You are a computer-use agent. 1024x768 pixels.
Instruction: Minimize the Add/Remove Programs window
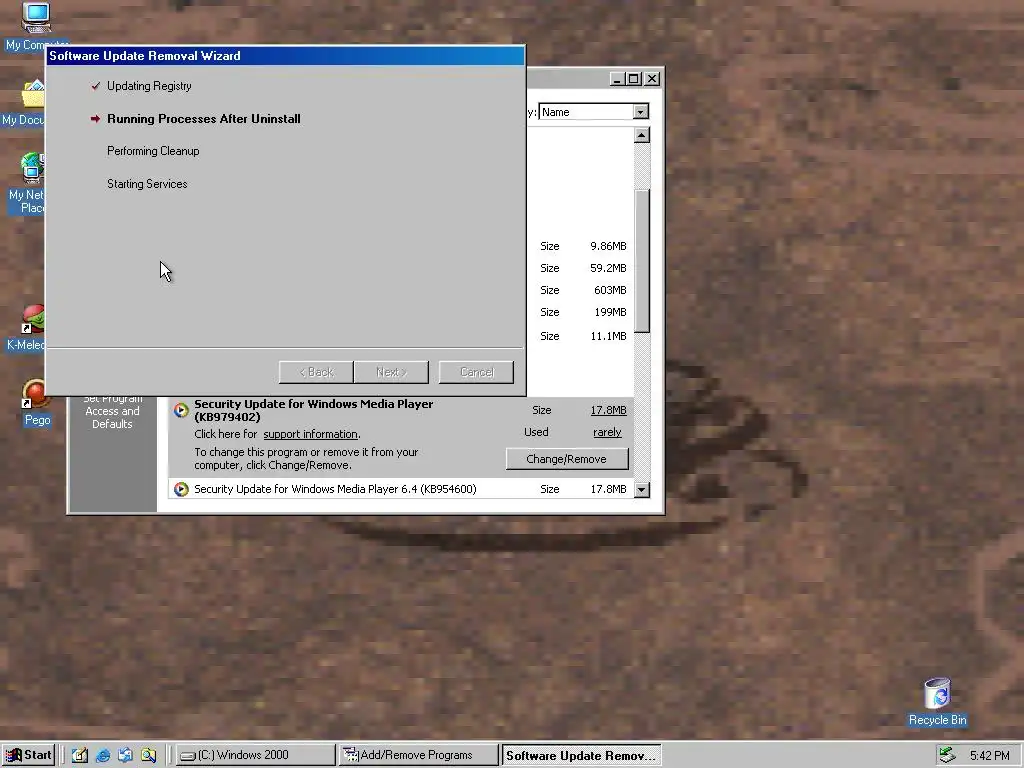point(616,79)
